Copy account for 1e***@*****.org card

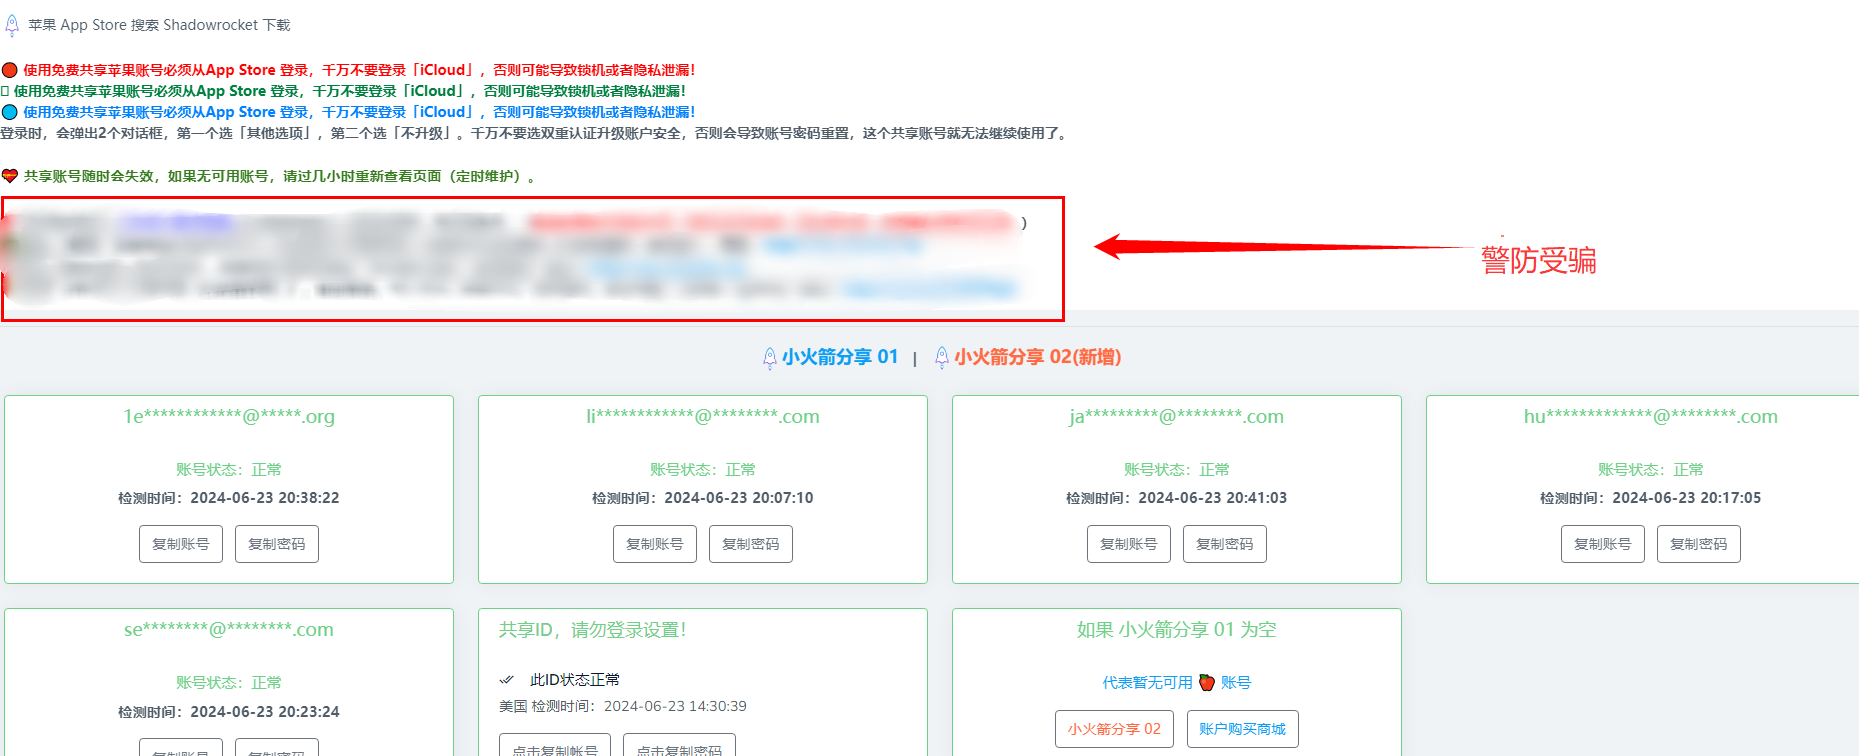click(181, 544)
